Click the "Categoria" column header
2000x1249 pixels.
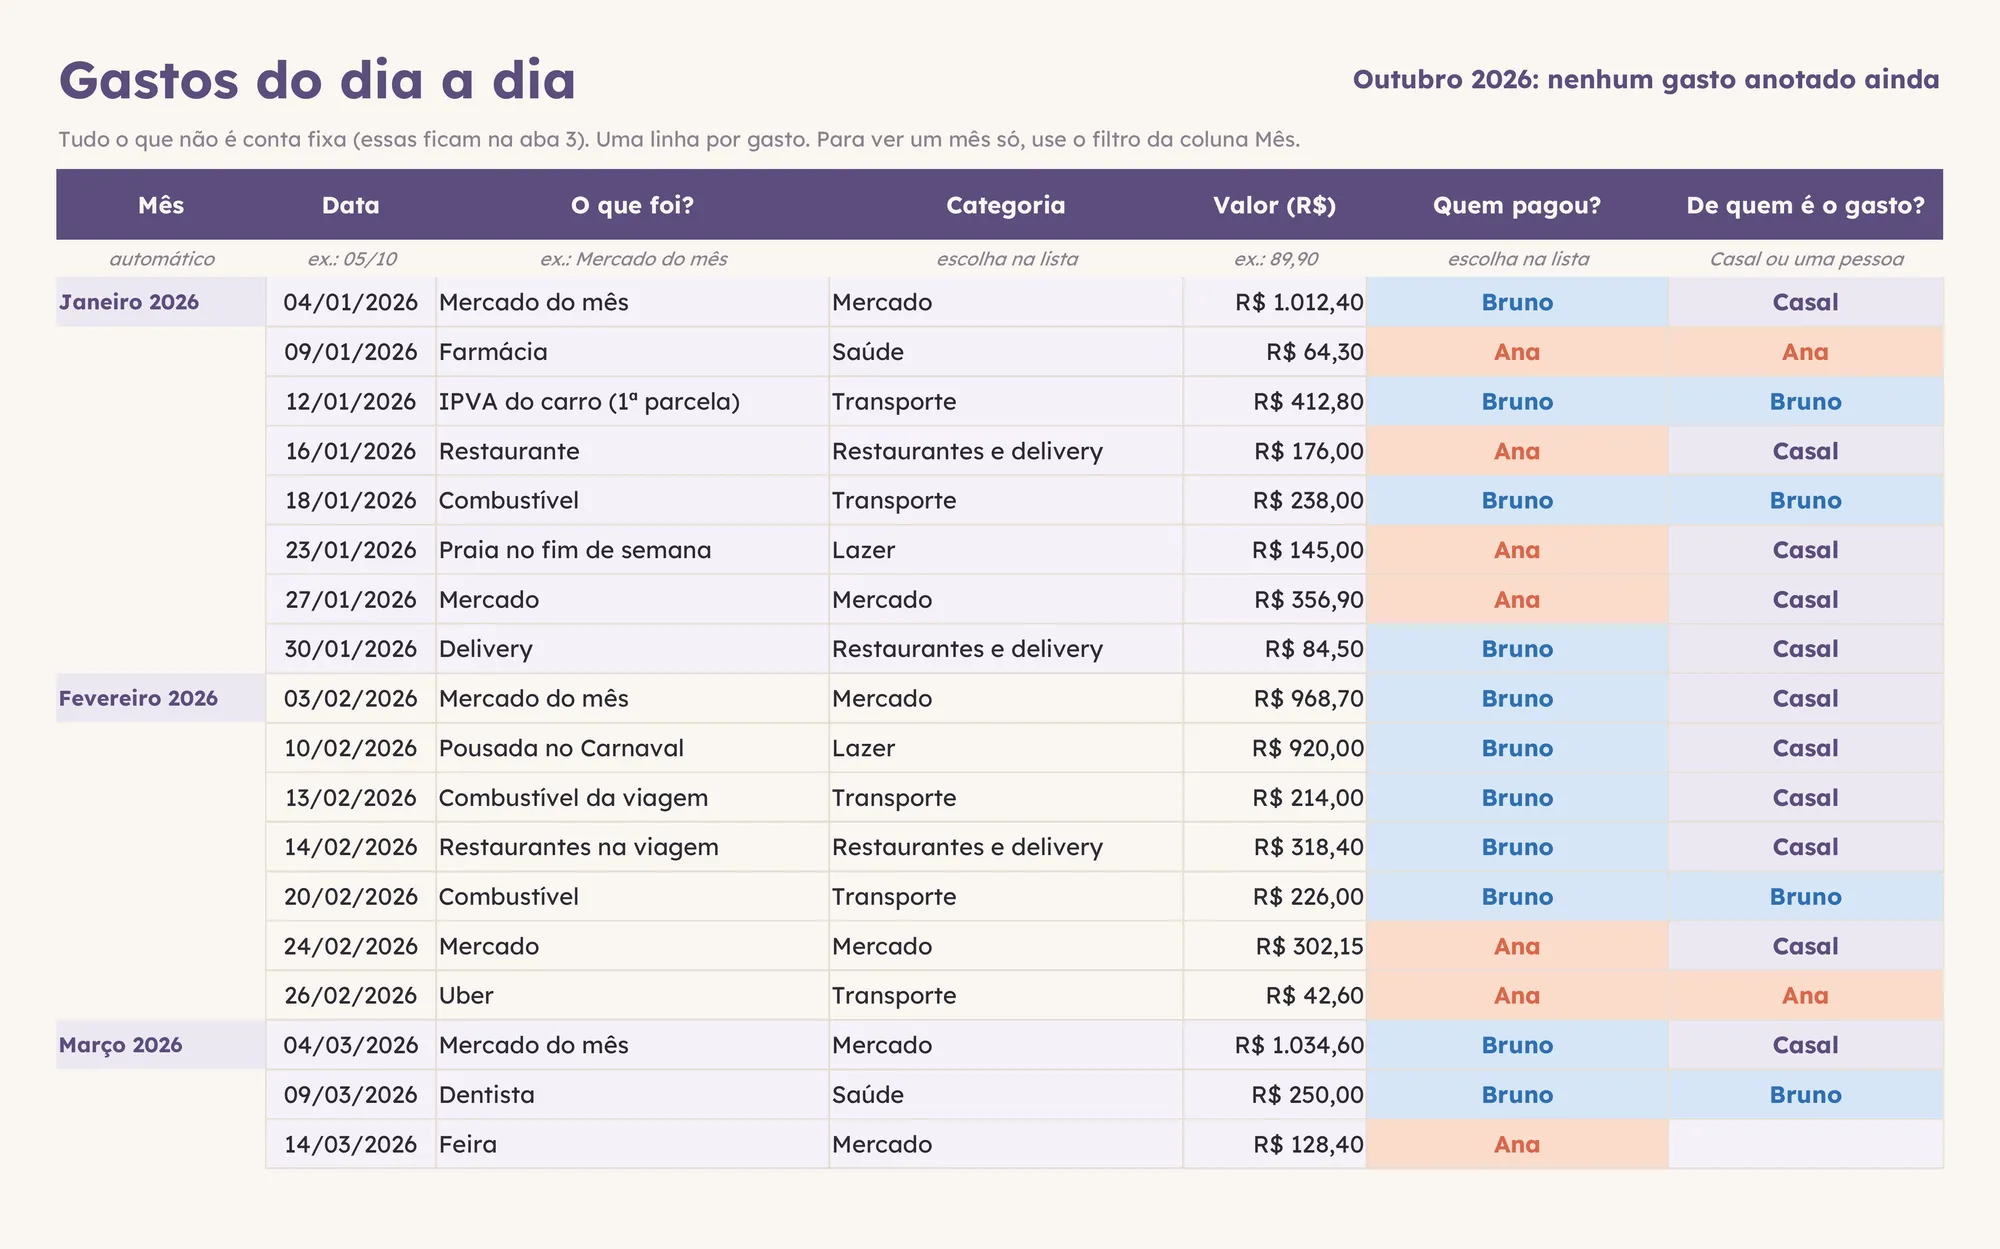(1006, 205)
